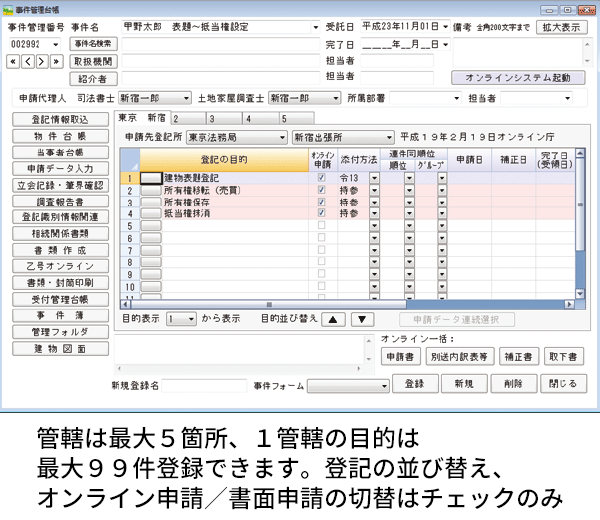This screenshot has height=520, width=600.
Task: Uncheck online application for 所有権移転 (売買)
Action: tap(321, 189)
